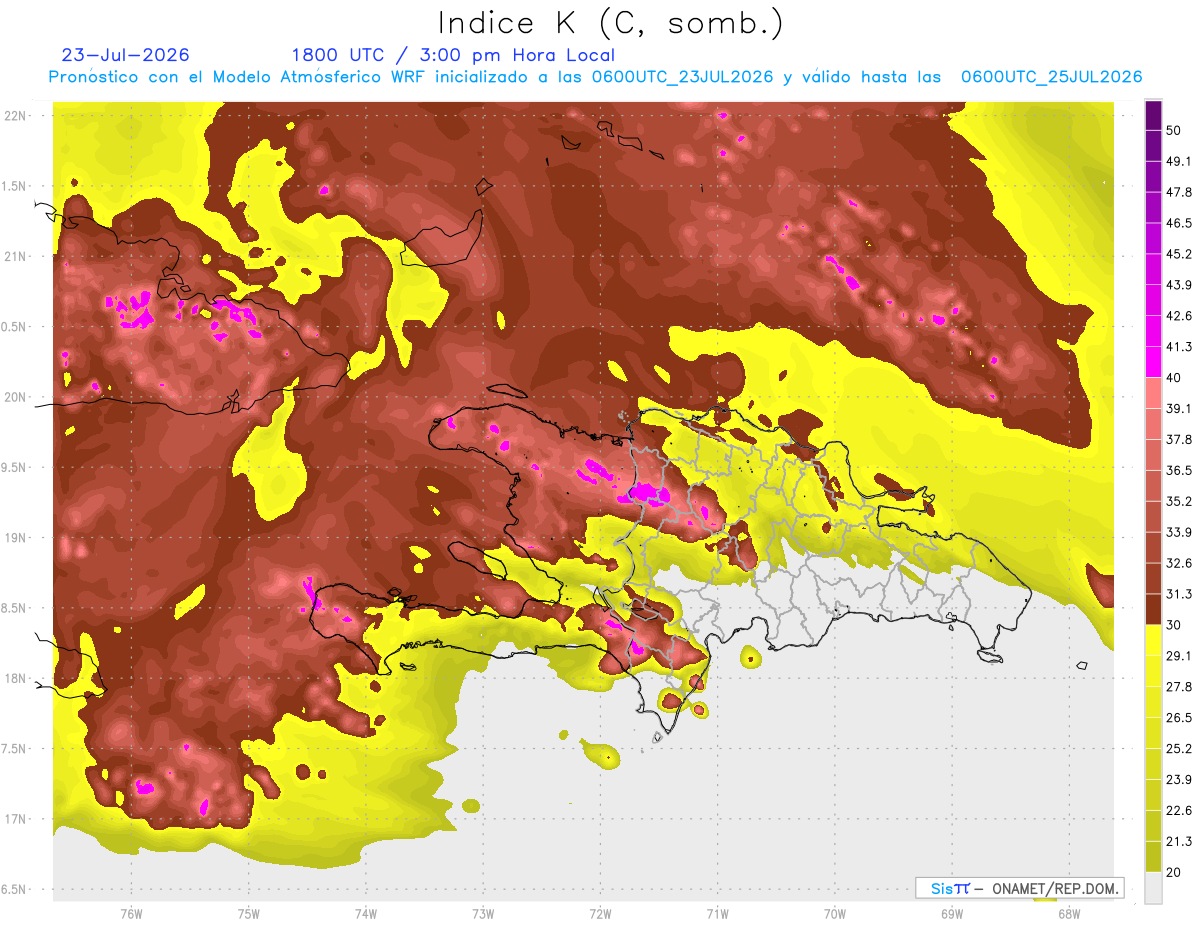Image resolution: width=1200 pixels, height=927 pixels.
Task: Select the "69W" longitude label
Action: pyautogui.click(x=951, y=914)
